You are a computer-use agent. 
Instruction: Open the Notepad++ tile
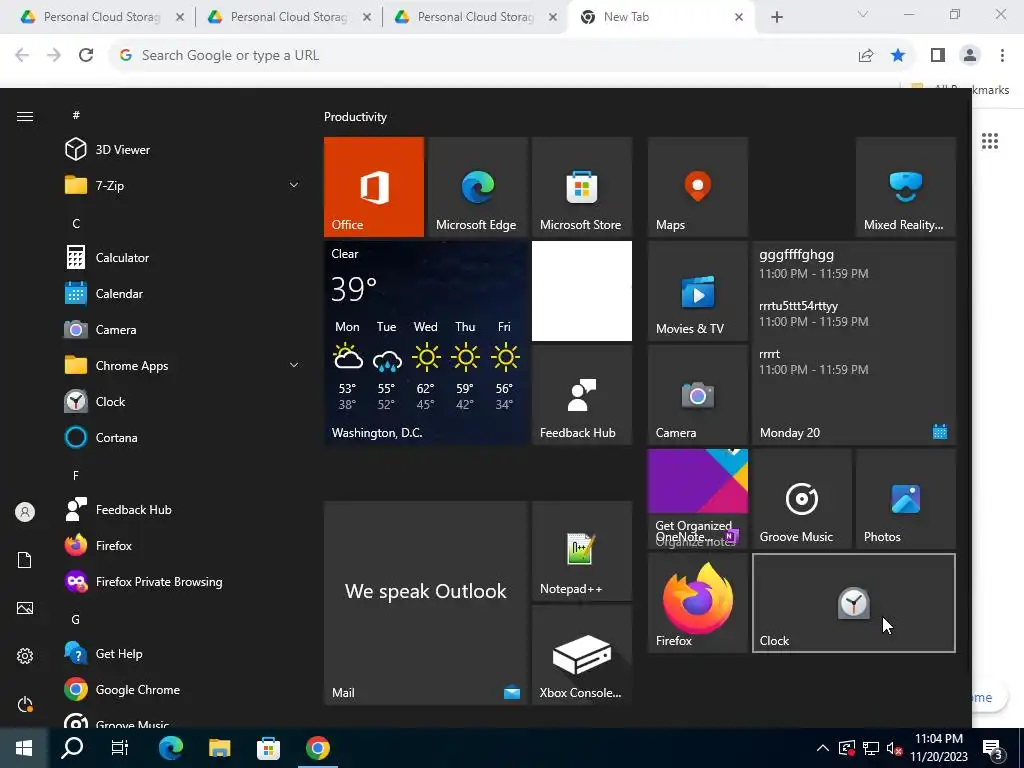click(582, 551)
